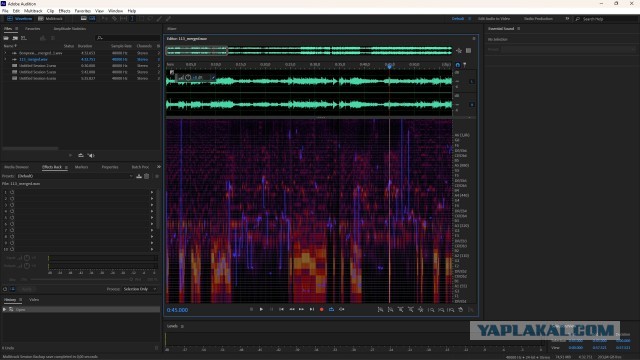Toggle the main rack power button at bottom
The image size is (640, 360).
(5, 289)
